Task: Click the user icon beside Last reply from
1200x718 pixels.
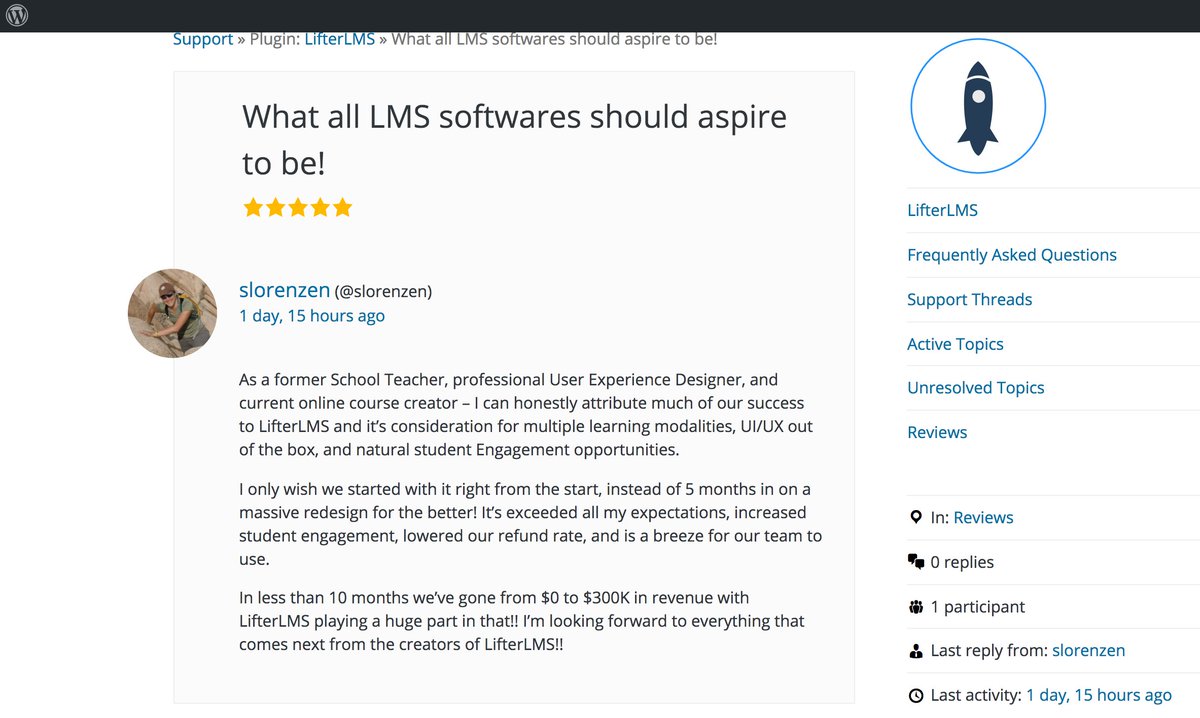Action: click(916, 651)
